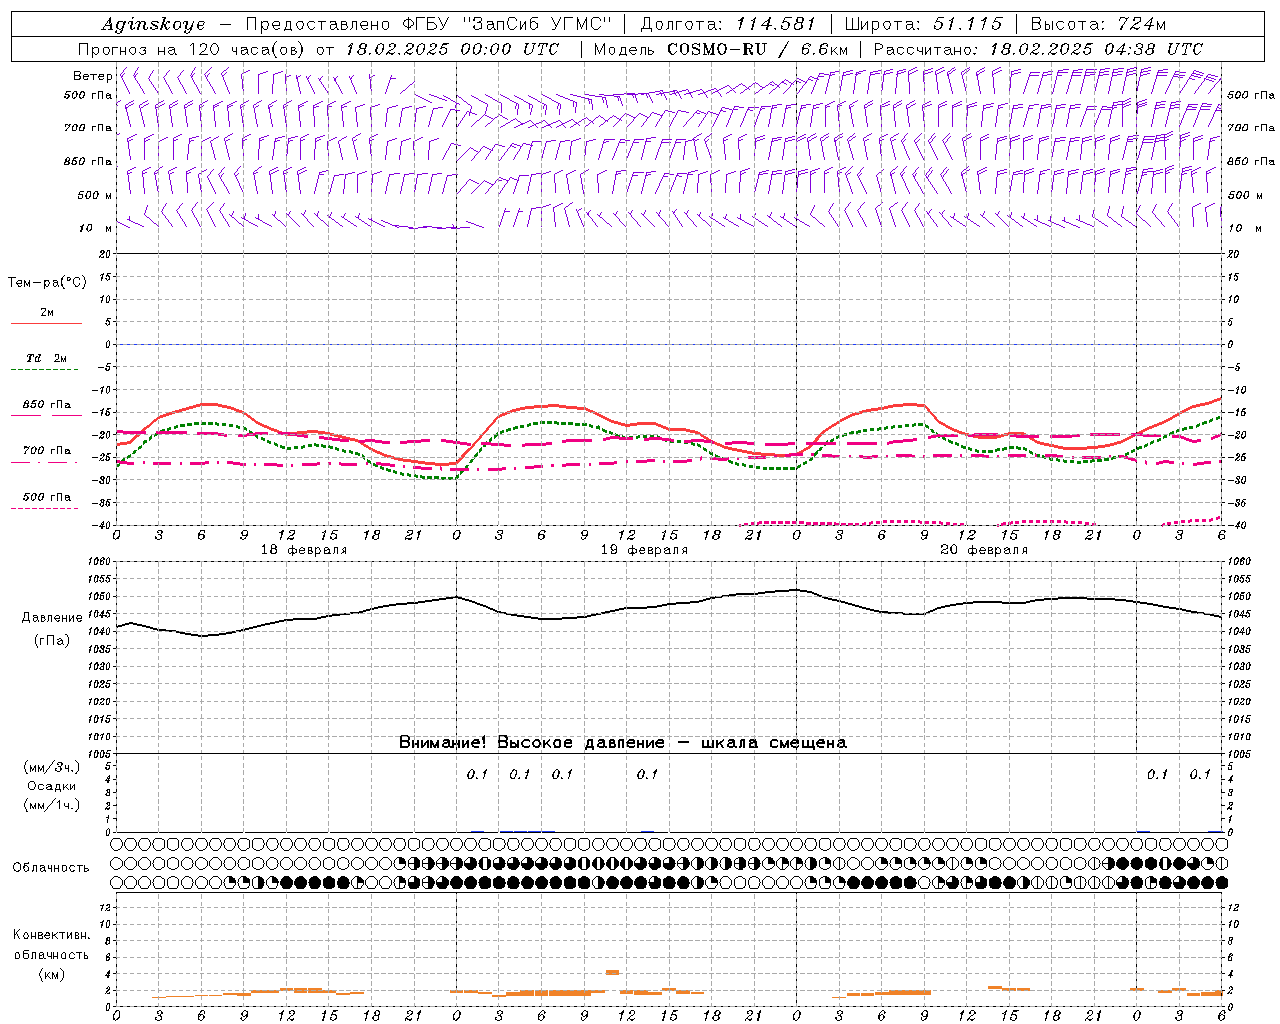Click the Aginskoye station name in header
Image resolution: width=1280 pixels, height=1024 pixels.
point(153,24)
